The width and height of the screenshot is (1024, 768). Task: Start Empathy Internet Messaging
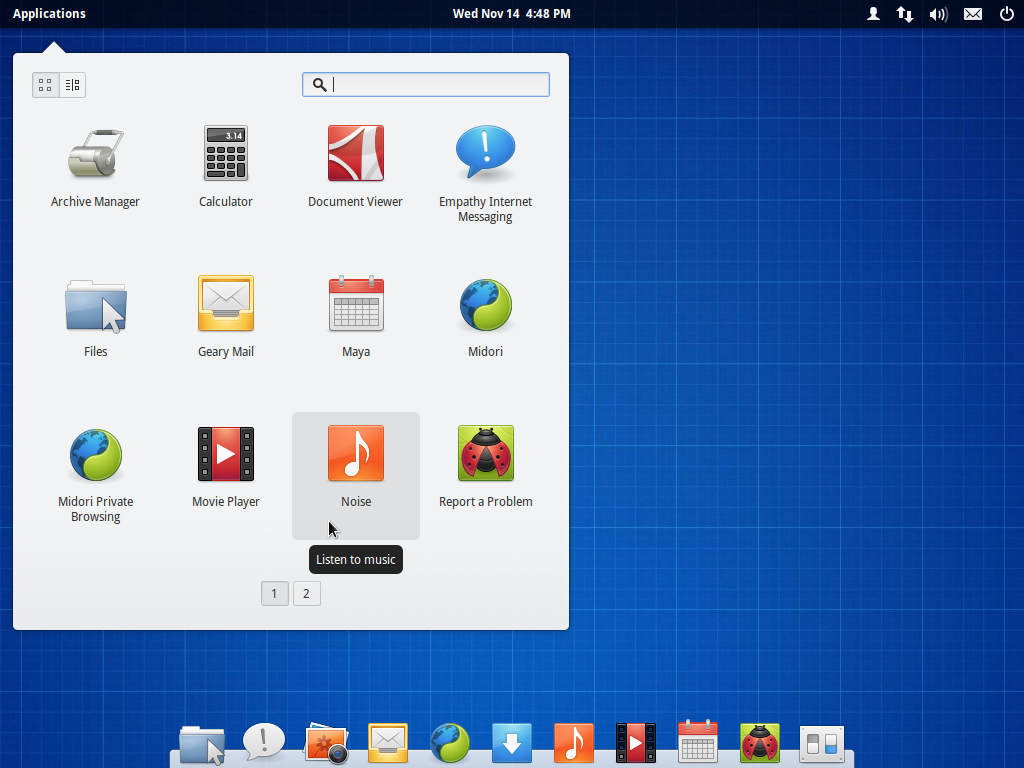pos(485,153)
